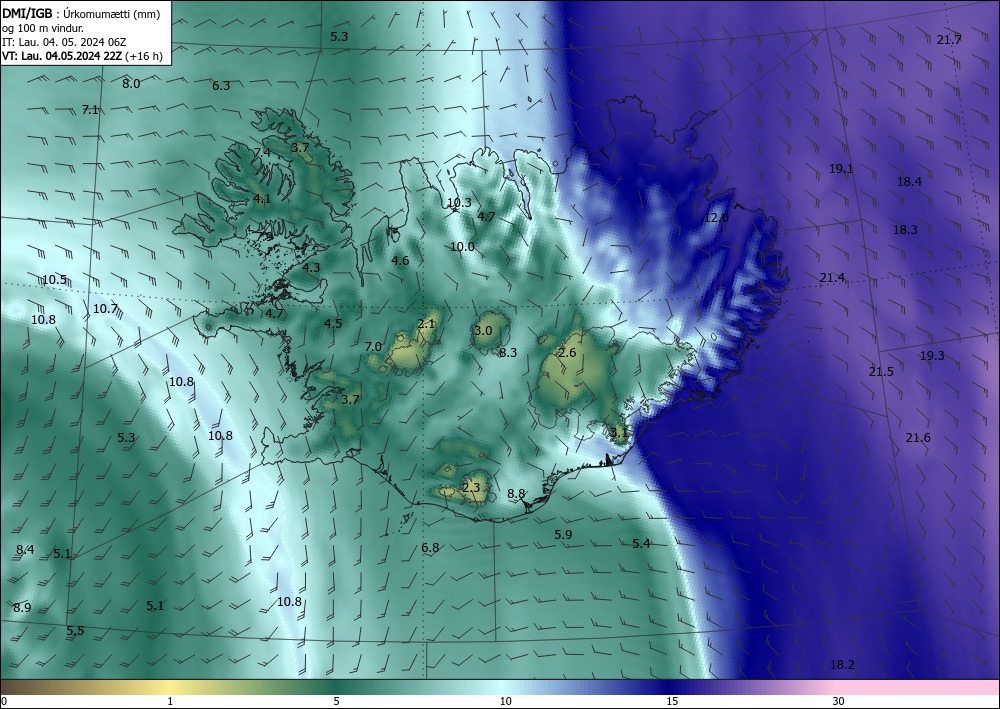Click the 19.3 value on the map
This screenshot has width=1000, height=709.
pos(932,356)
